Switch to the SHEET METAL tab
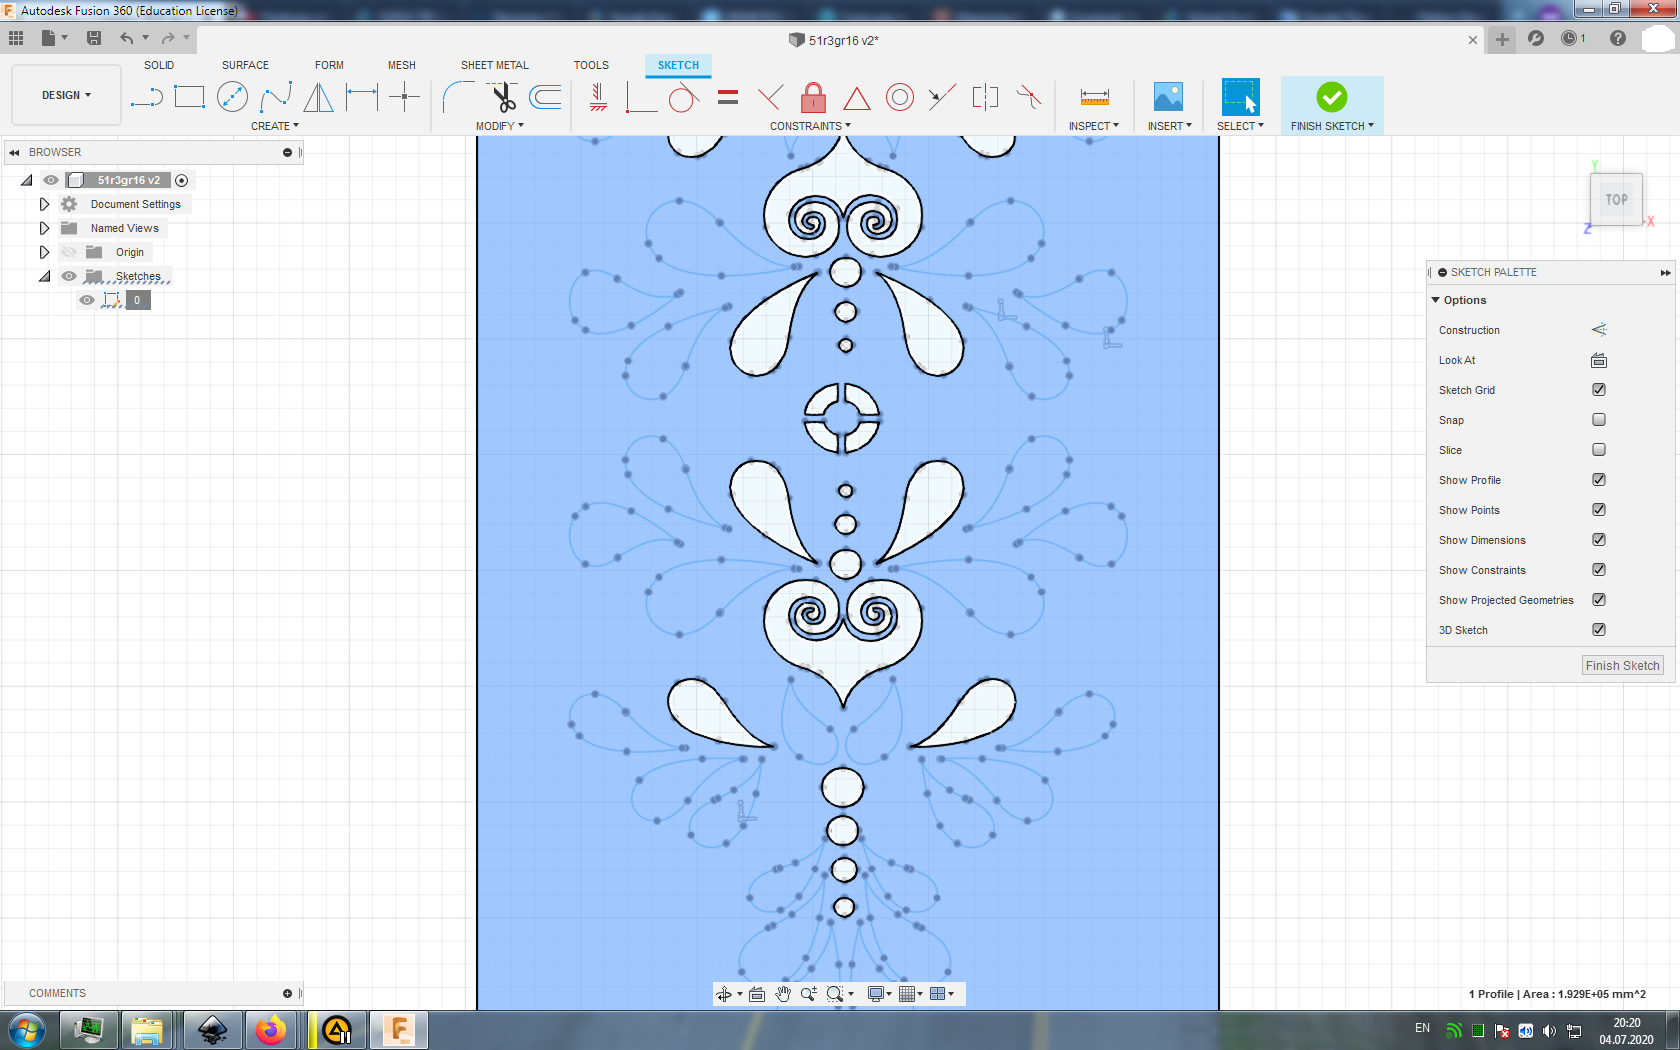The width and height of the screenshot is (1680, 1050). pyautogui.click(x=495, y=65)
